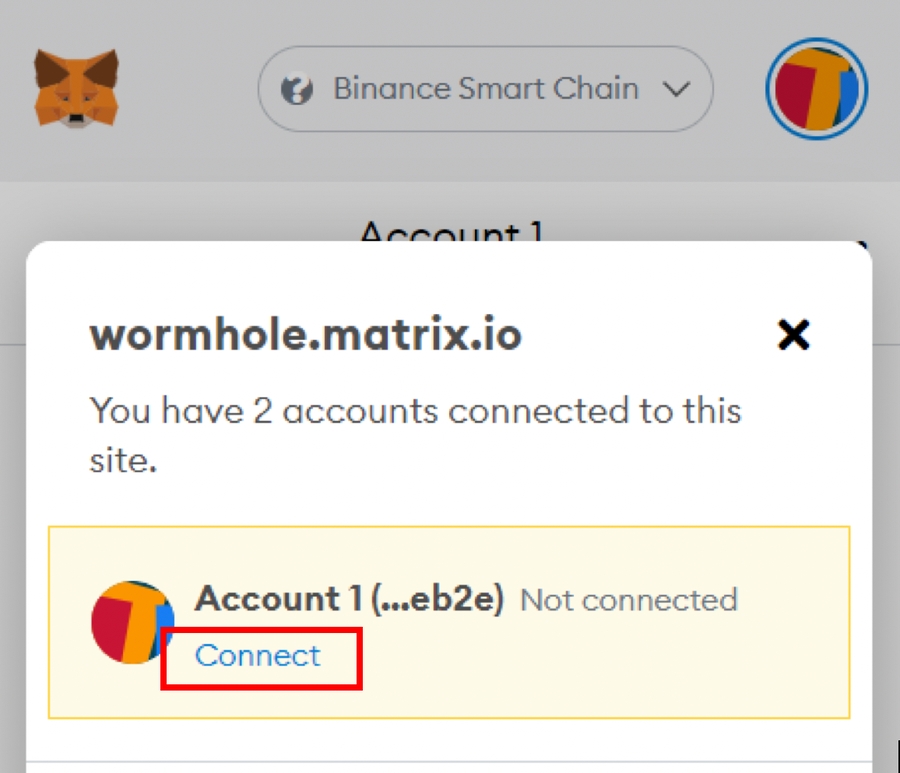Open the Binance Smart Chain network selector
Screen dimensions: 900x773
tap(485, 89)
